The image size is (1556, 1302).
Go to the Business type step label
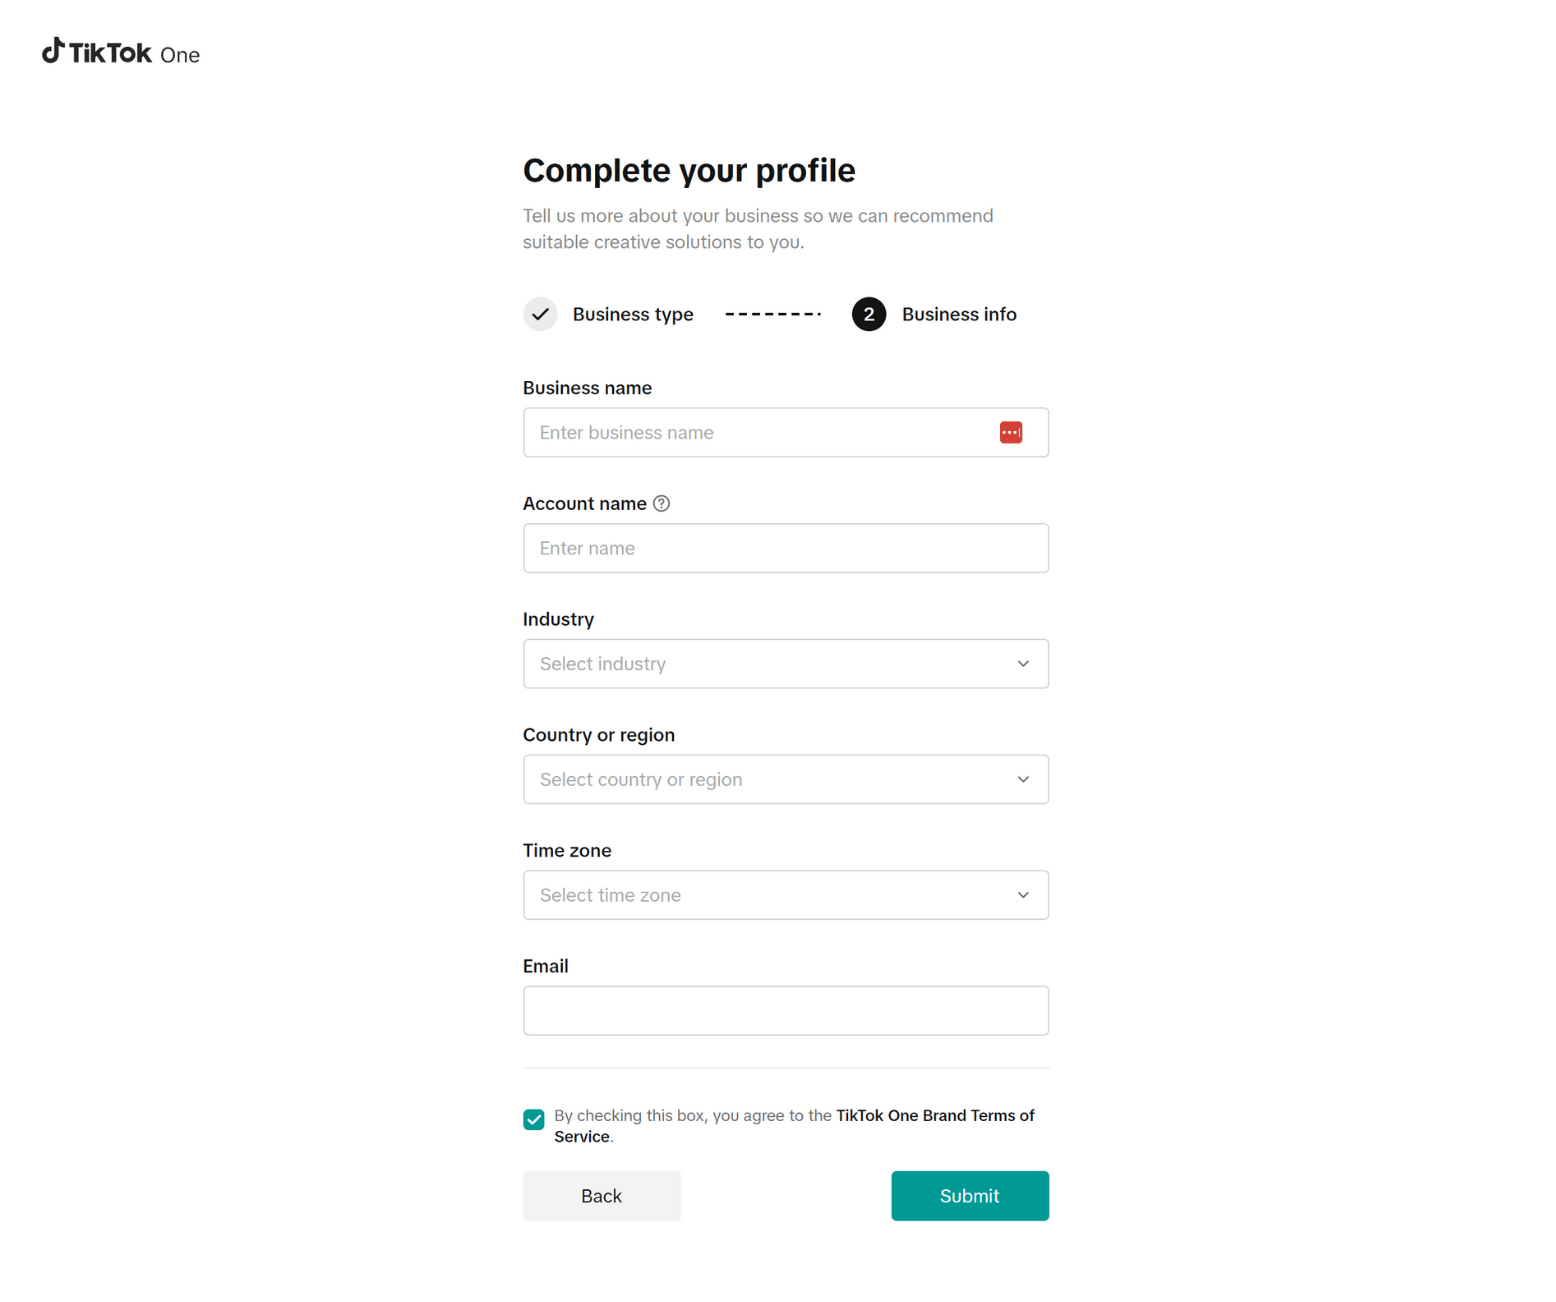[632, 314]
